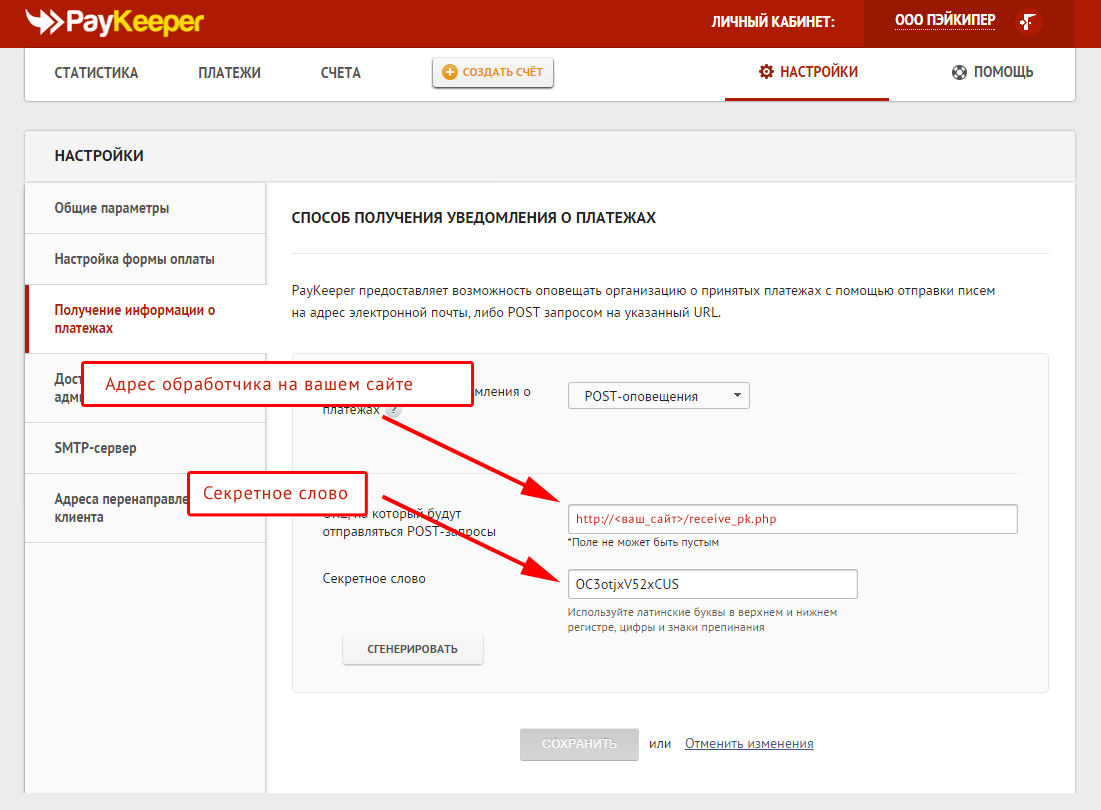Click the POST request URL field
Screen dimensions: 1101x810
point(792,519)
